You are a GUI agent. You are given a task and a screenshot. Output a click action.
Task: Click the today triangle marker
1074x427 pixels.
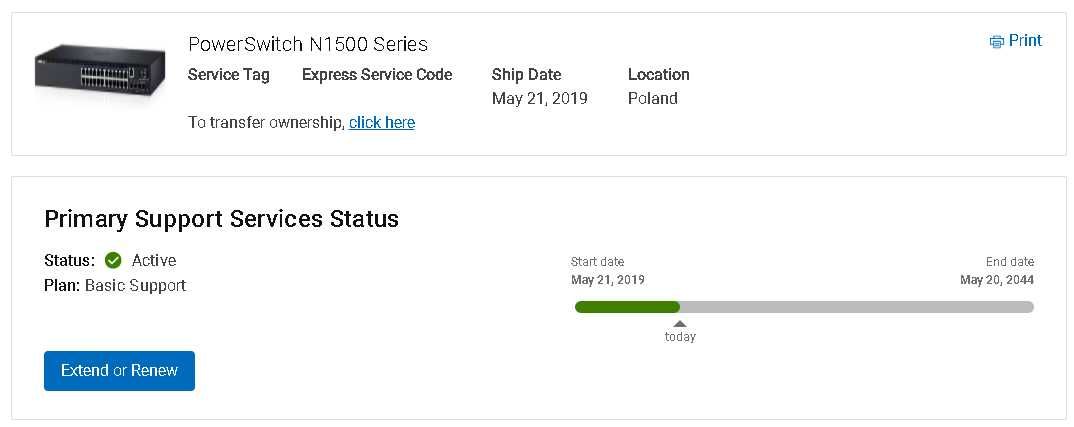tap(680, 323)
